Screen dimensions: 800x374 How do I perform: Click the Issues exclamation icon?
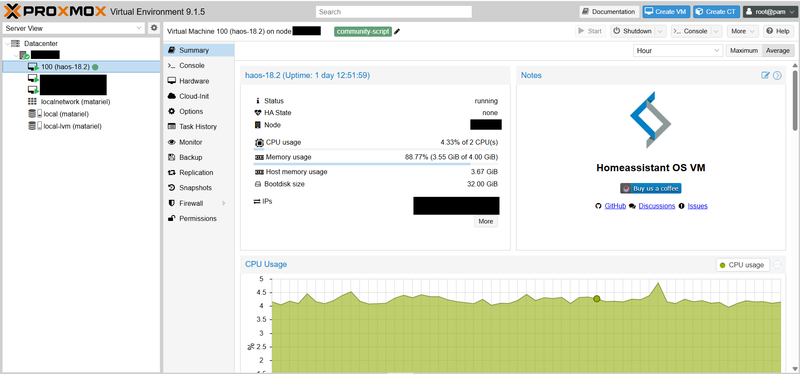click(682, 206)
